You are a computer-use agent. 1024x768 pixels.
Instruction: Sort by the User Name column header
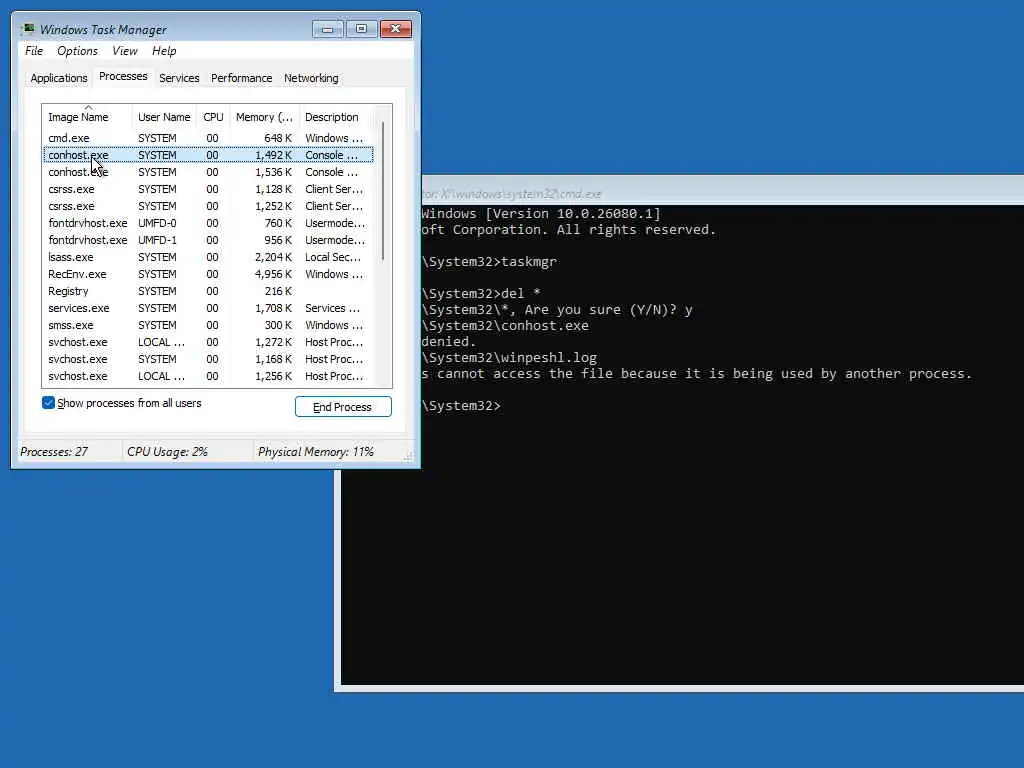click(164, 117)
